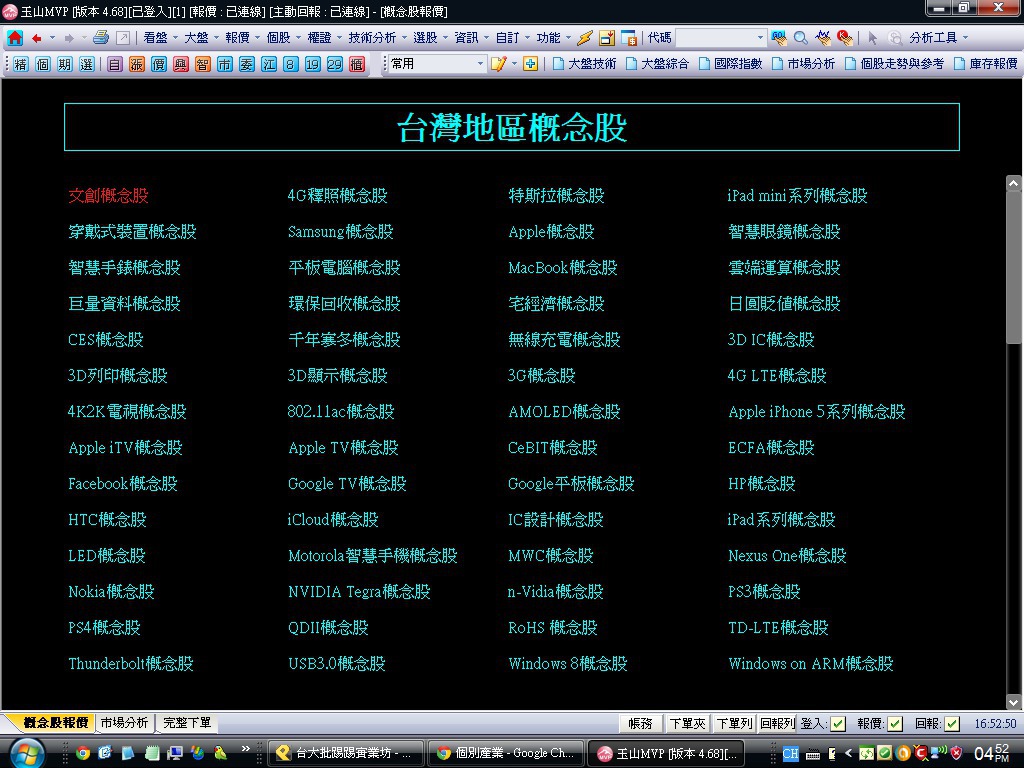
Task: Click the magnifier search icon beside 代碼
Action: pyautogui.click(x=800, y=38)
